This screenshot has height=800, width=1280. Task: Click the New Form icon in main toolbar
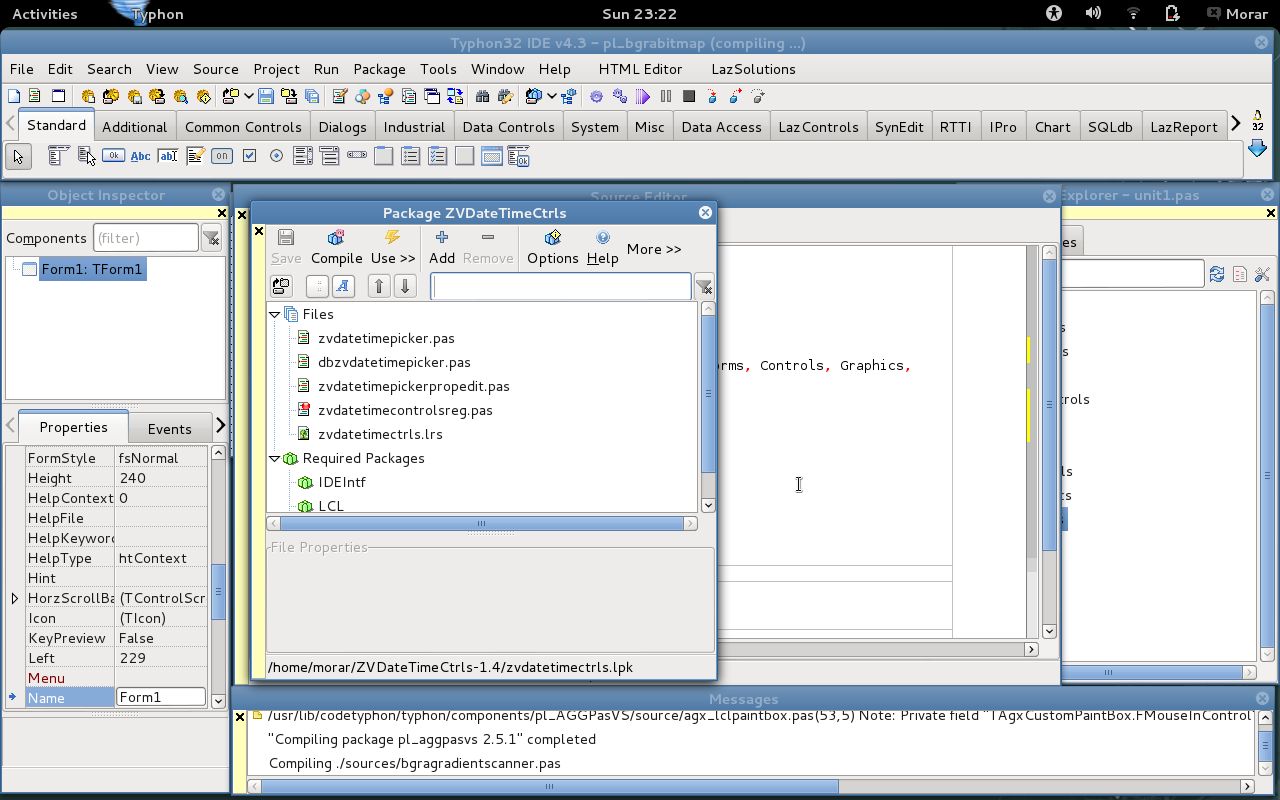[x=58, y=96]
